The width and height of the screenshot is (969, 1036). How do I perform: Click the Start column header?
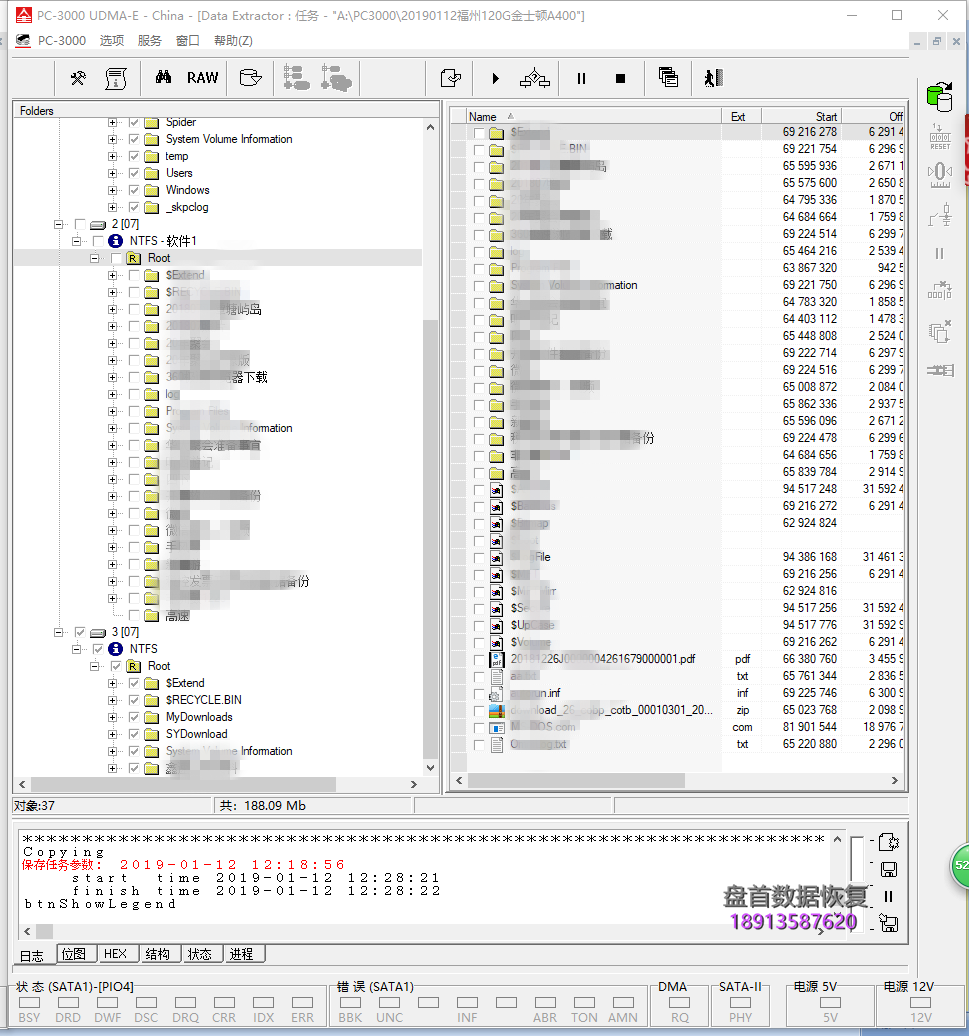tap(800, 116)
